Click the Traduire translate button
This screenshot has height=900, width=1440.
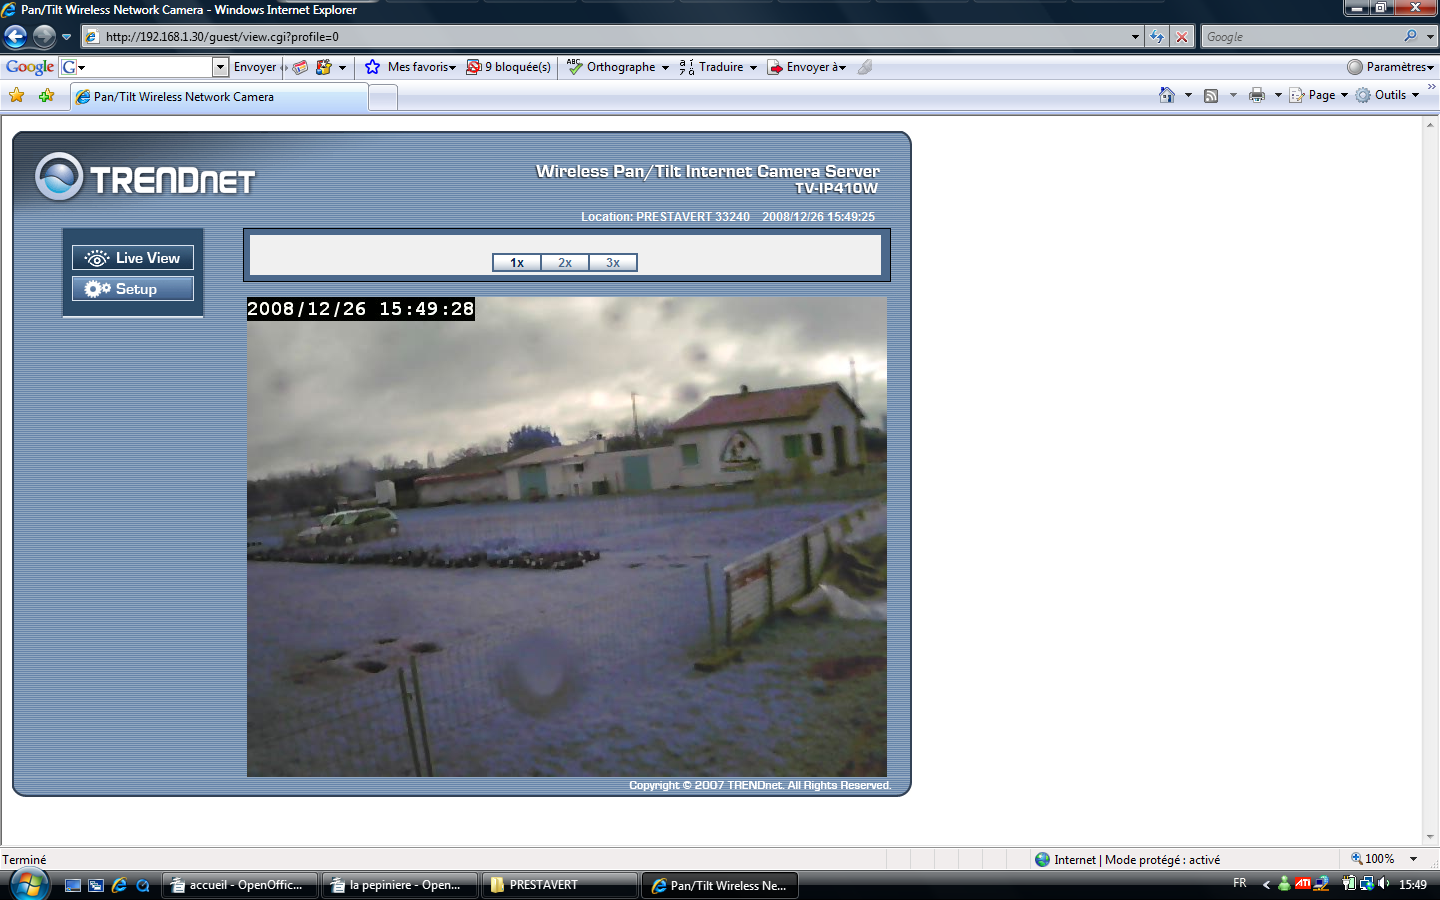[x=711, y=67]
